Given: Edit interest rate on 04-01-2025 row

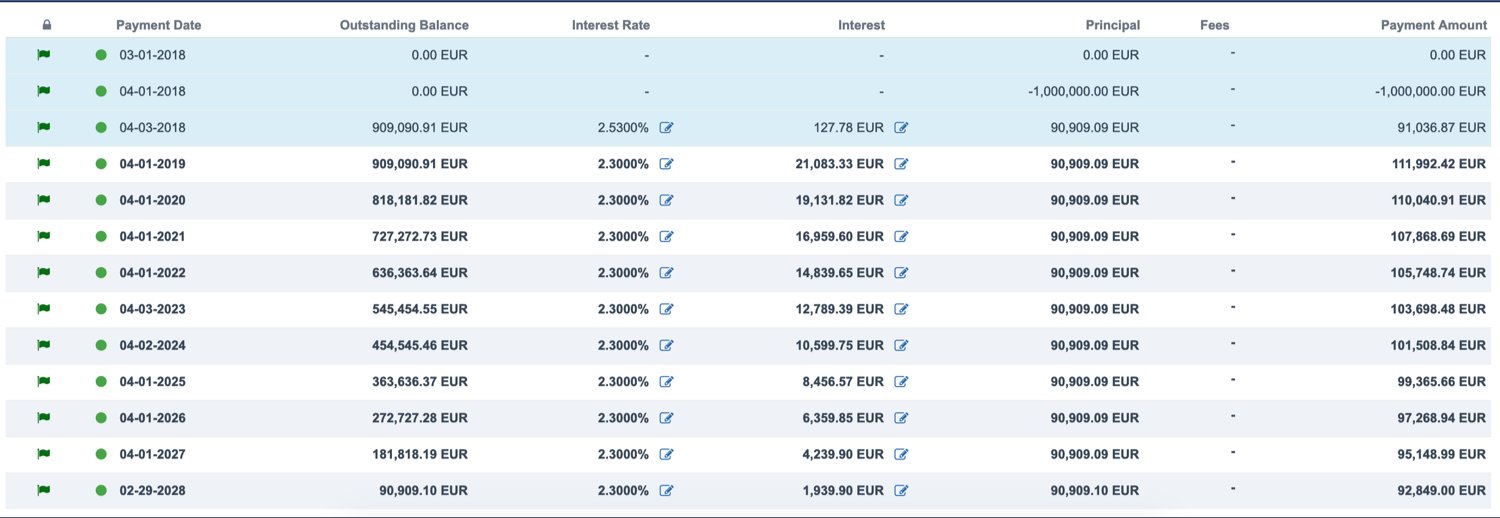Looking at the screenshot, I should click(x=667, y=382).
